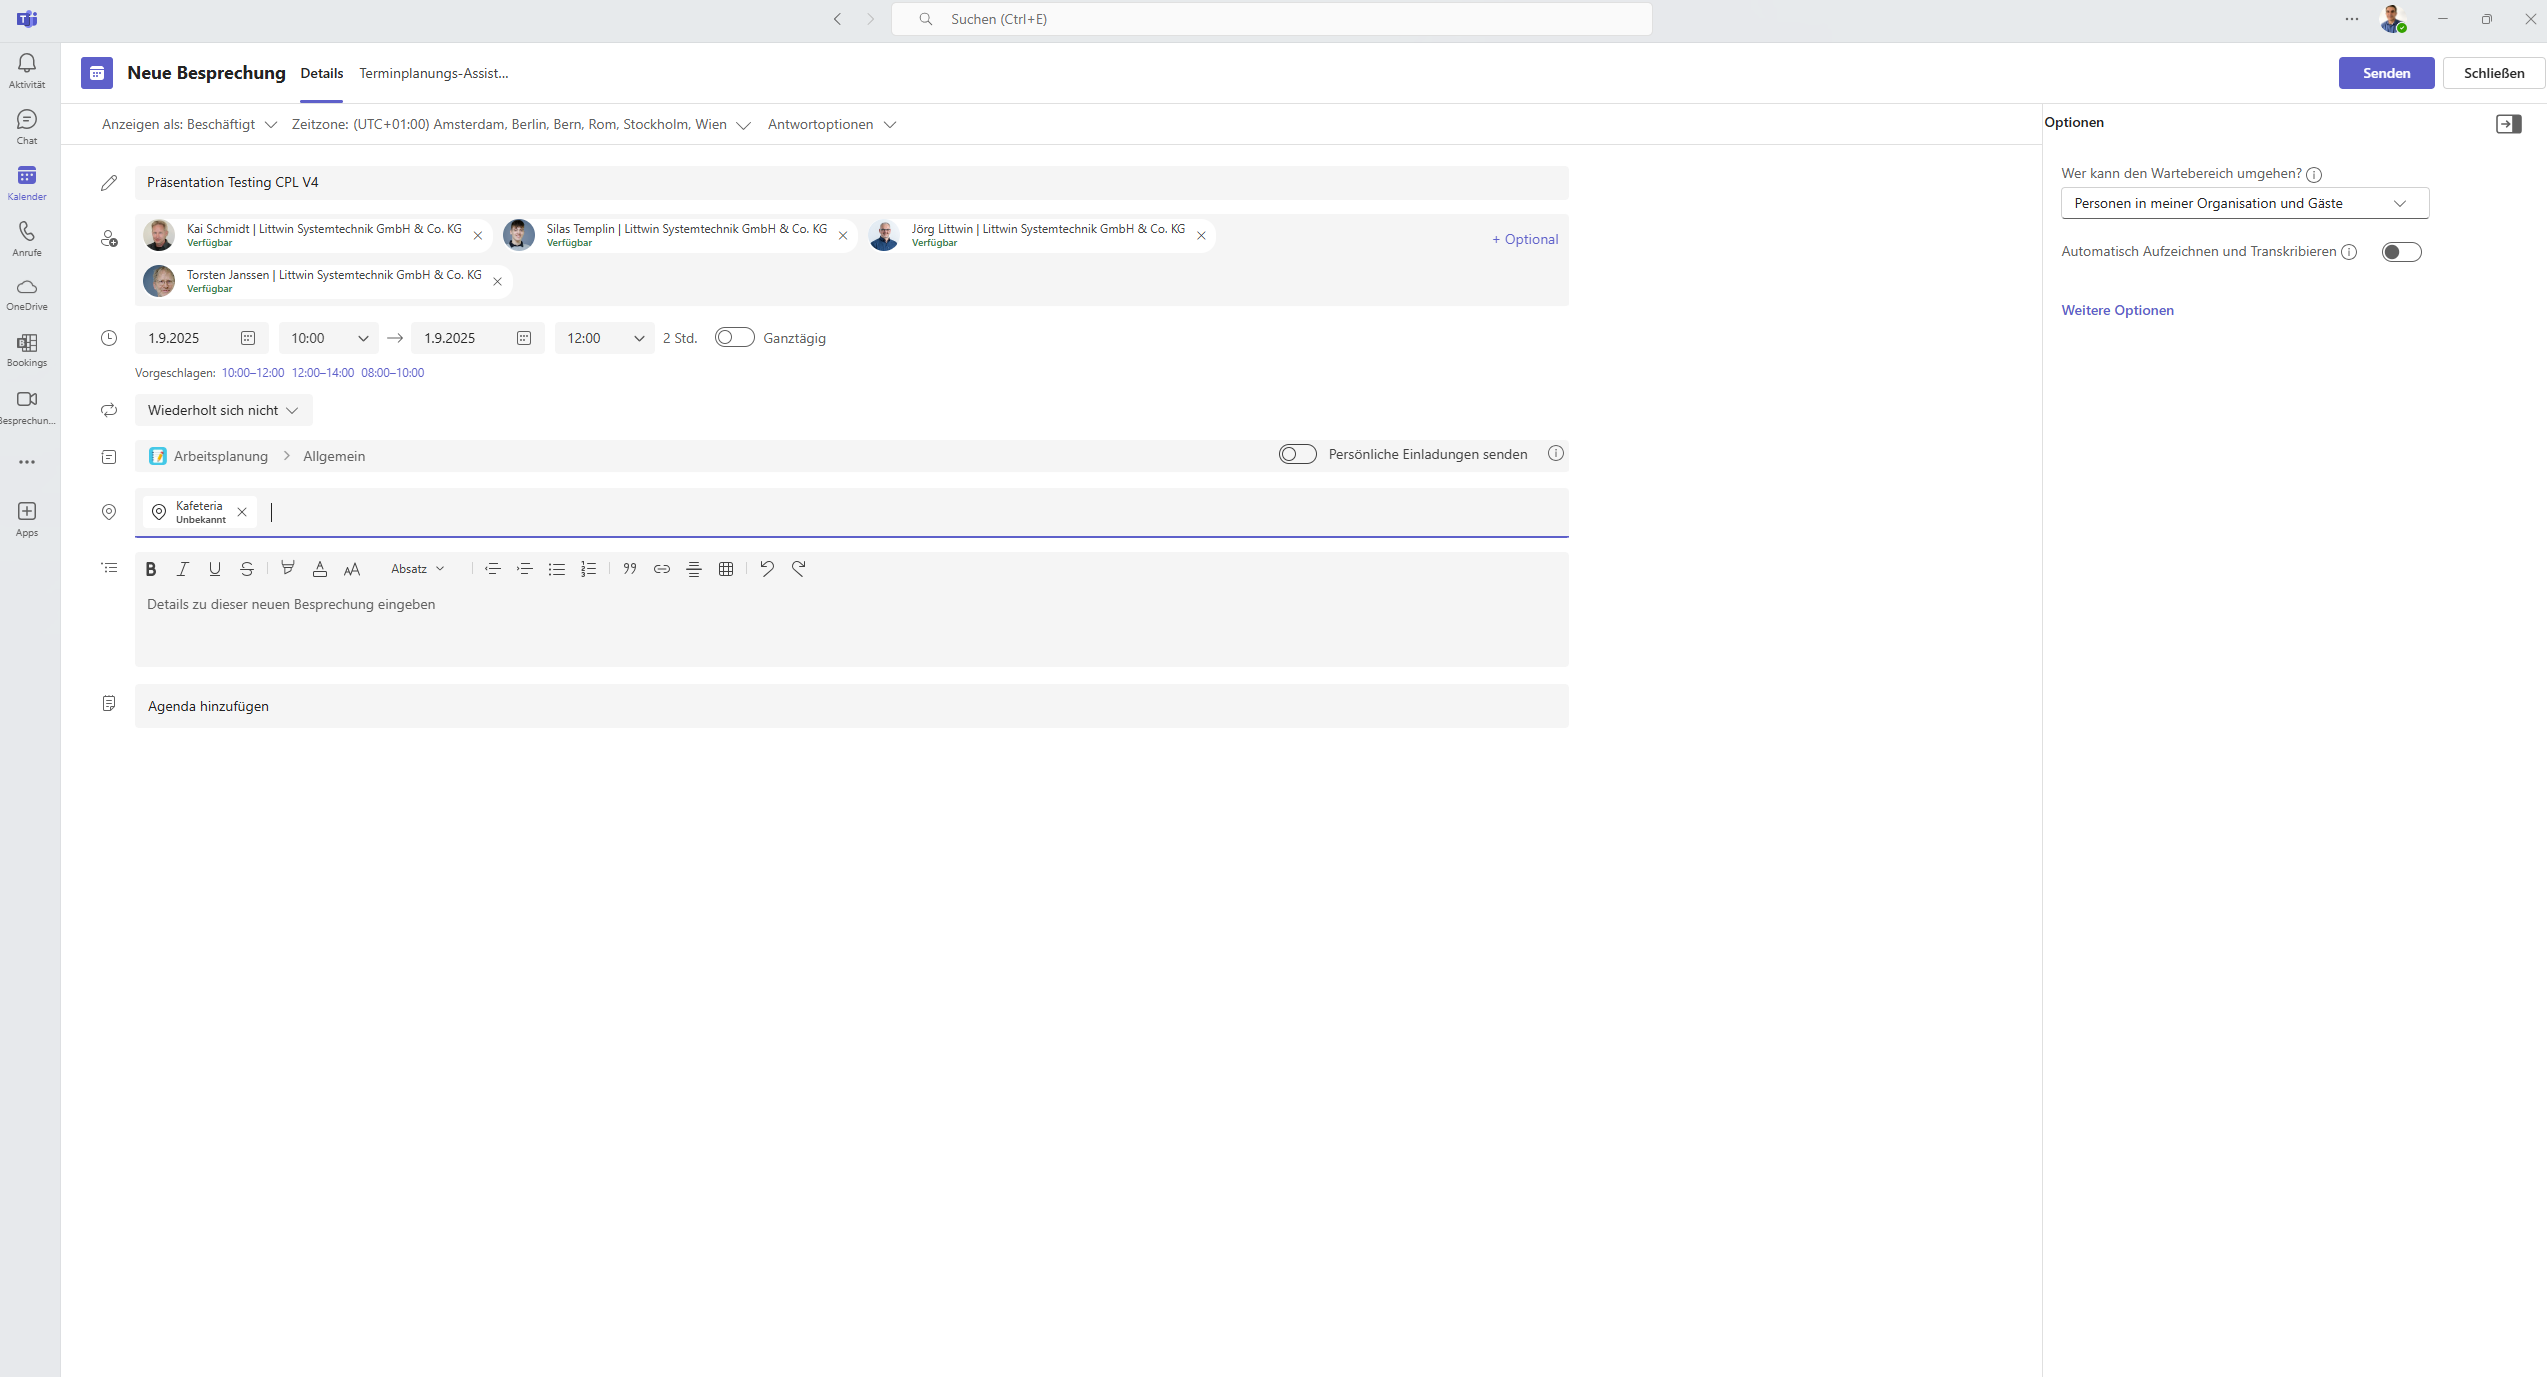Open the Wiederholt sich nicht dropdown
This screenshot has width=2547, height=1377.
(x=223, y=410)
